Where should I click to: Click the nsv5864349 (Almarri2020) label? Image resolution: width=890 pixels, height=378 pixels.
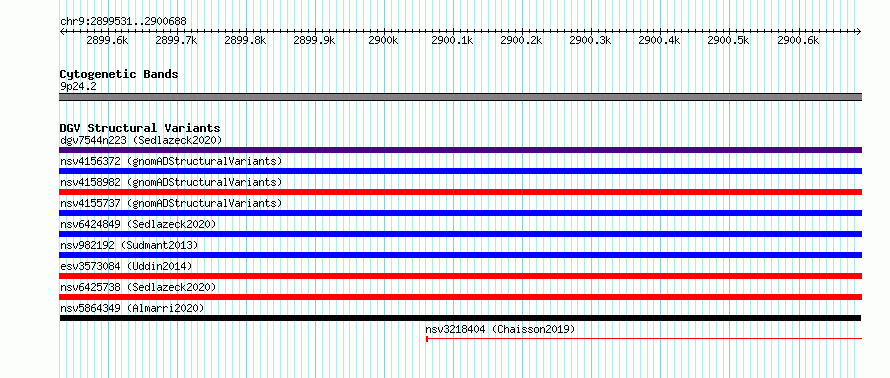pos(132,308)
